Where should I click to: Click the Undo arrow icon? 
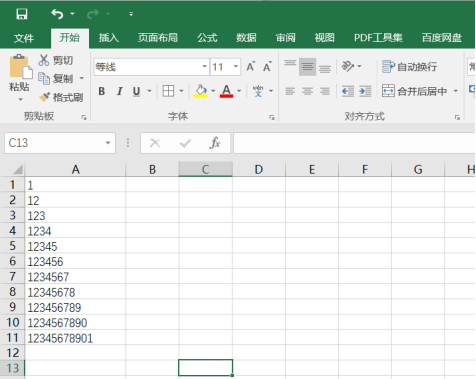57,14
